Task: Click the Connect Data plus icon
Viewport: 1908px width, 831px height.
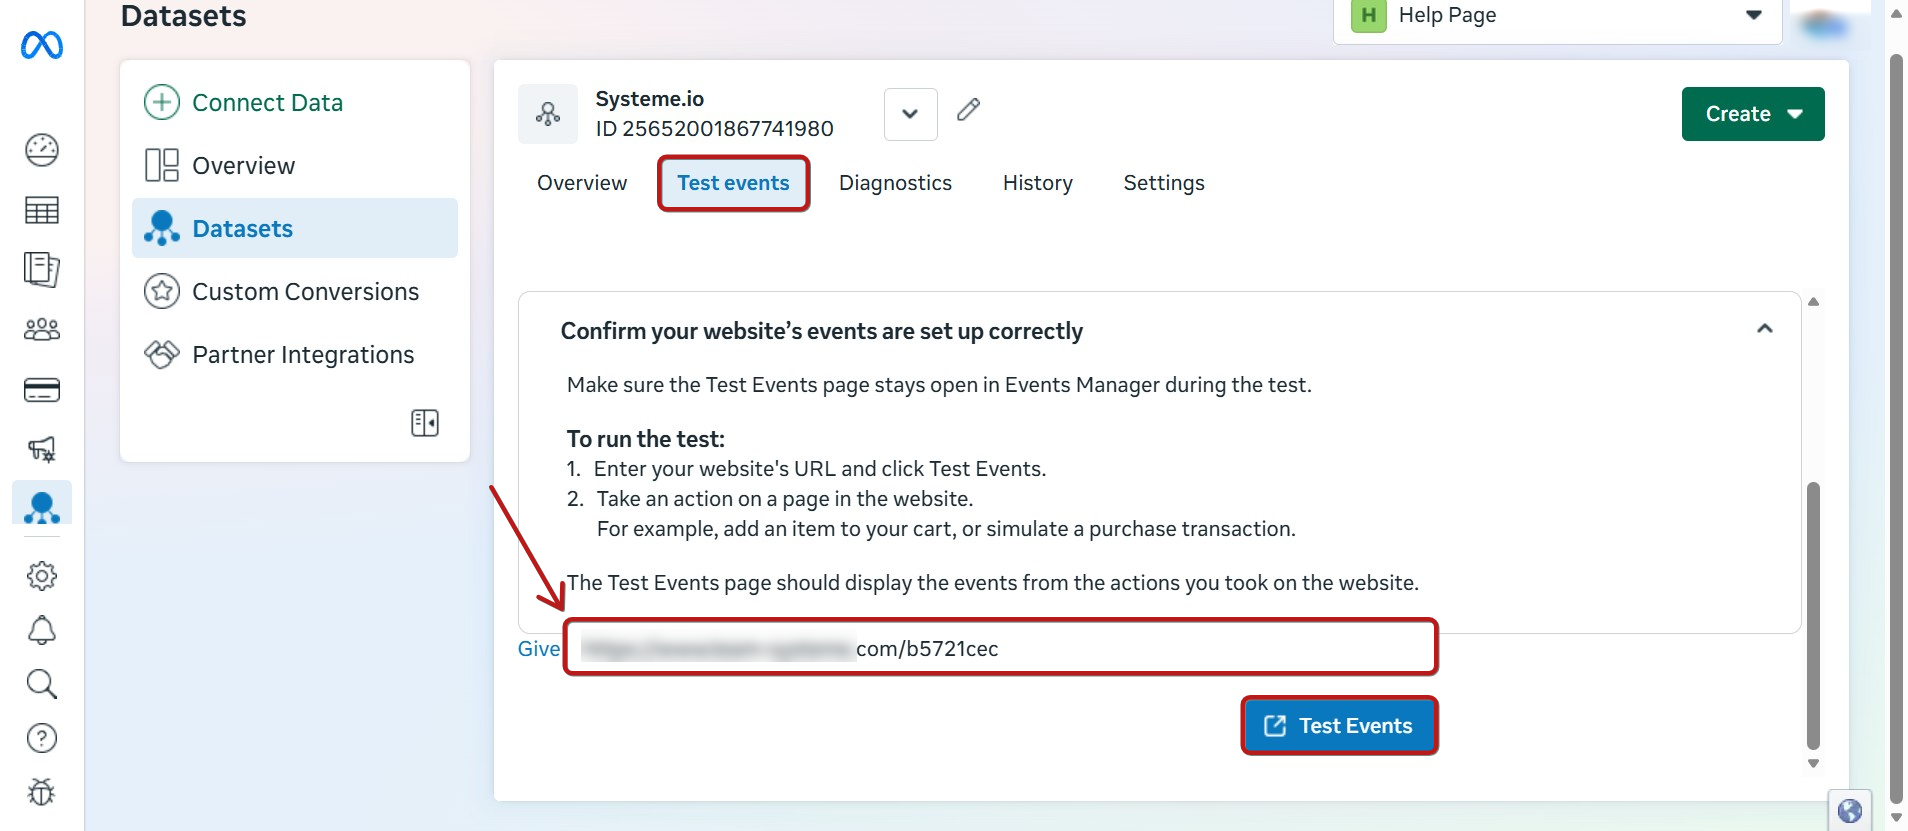Action: (x=162, y=102)
